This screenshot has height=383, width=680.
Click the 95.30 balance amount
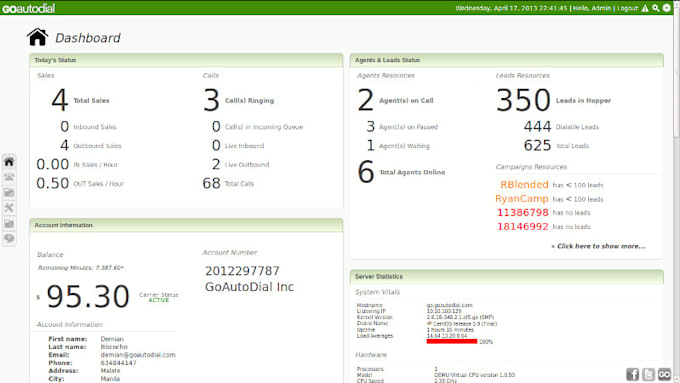pyautogui.click(x=88, y=297)
